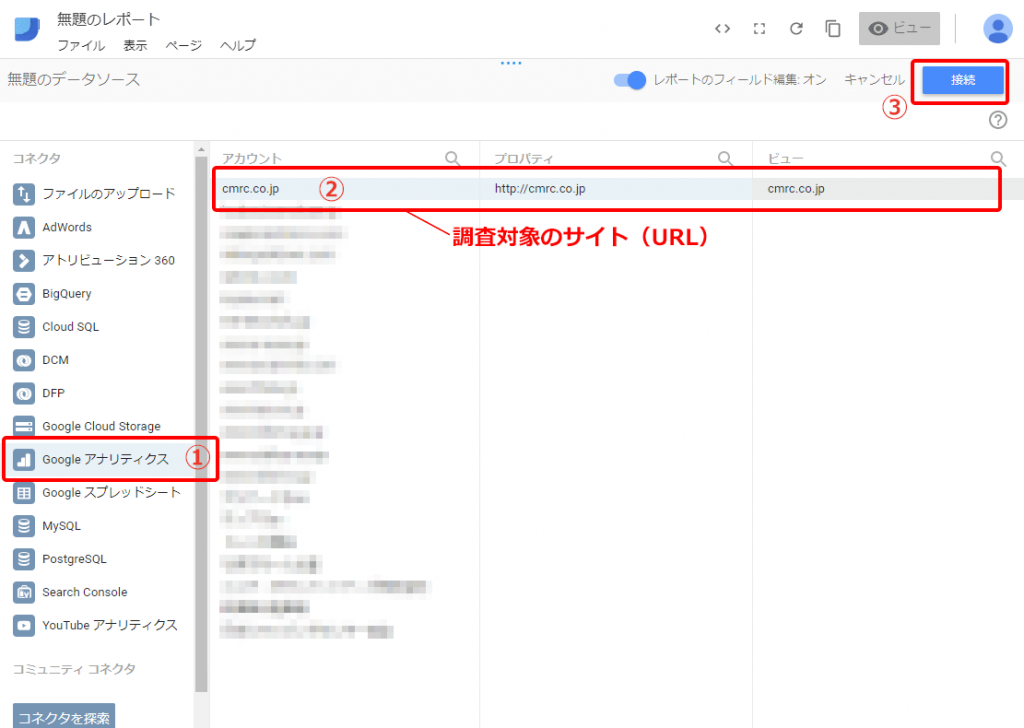The width and height of the screenshot is (1024, 728).
Task: Choose the DCM connector label
Action: (56, 360)
